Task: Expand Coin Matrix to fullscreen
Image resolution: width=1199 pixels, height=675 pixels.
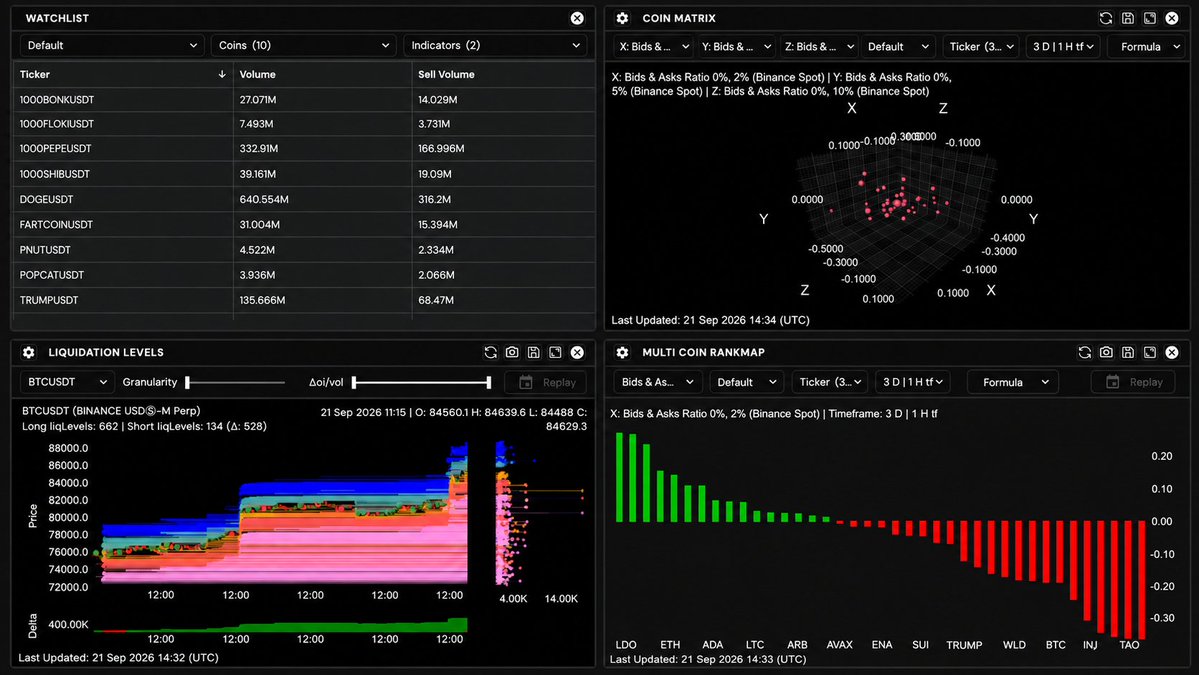Action: tap(1149, 18)
